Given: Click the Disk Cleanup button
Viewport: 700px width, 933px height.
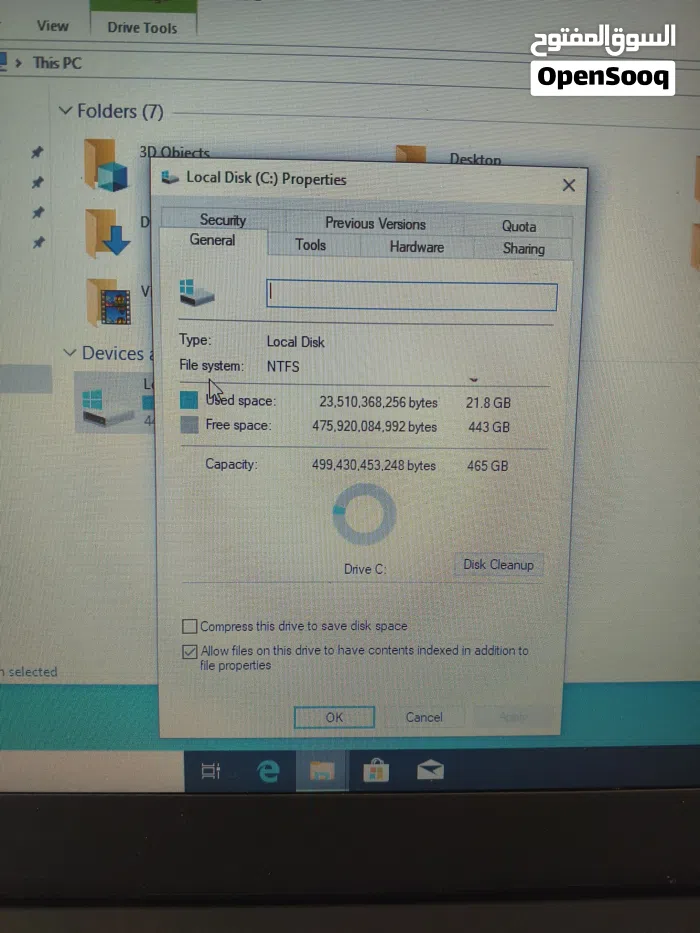Looking at the screenshot, I should pyautogui.click(x=498, y=565).
